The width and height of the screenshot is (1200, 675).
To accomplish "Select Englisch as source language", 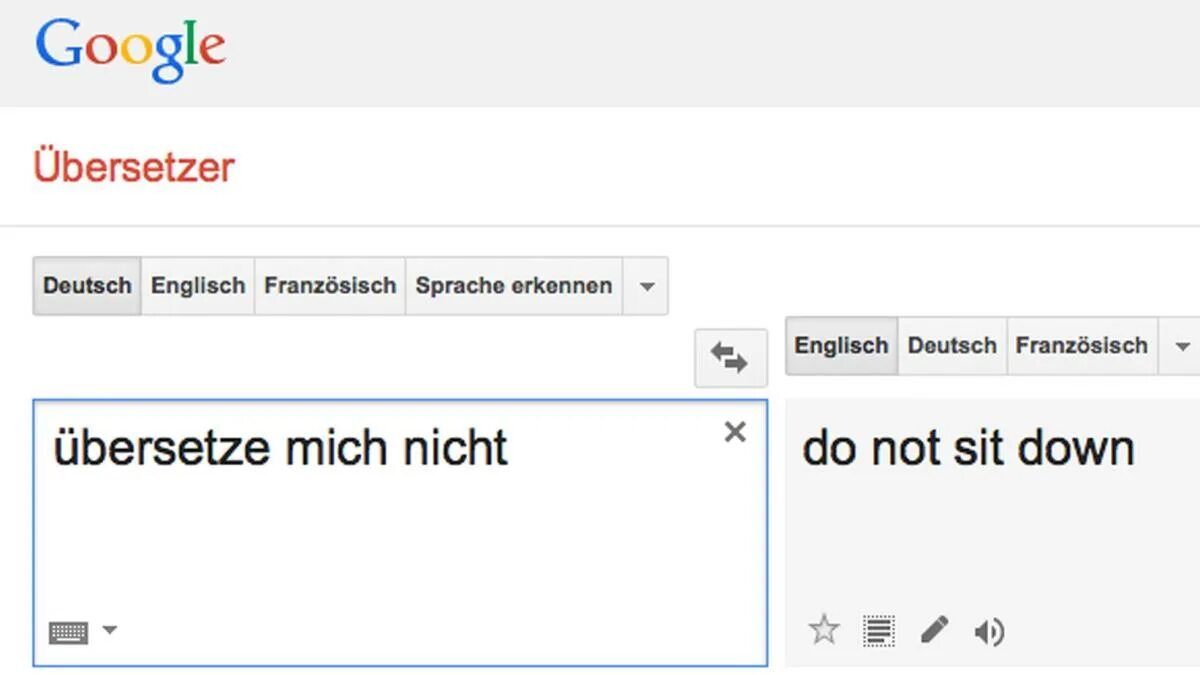I will [x=198, y=286].
